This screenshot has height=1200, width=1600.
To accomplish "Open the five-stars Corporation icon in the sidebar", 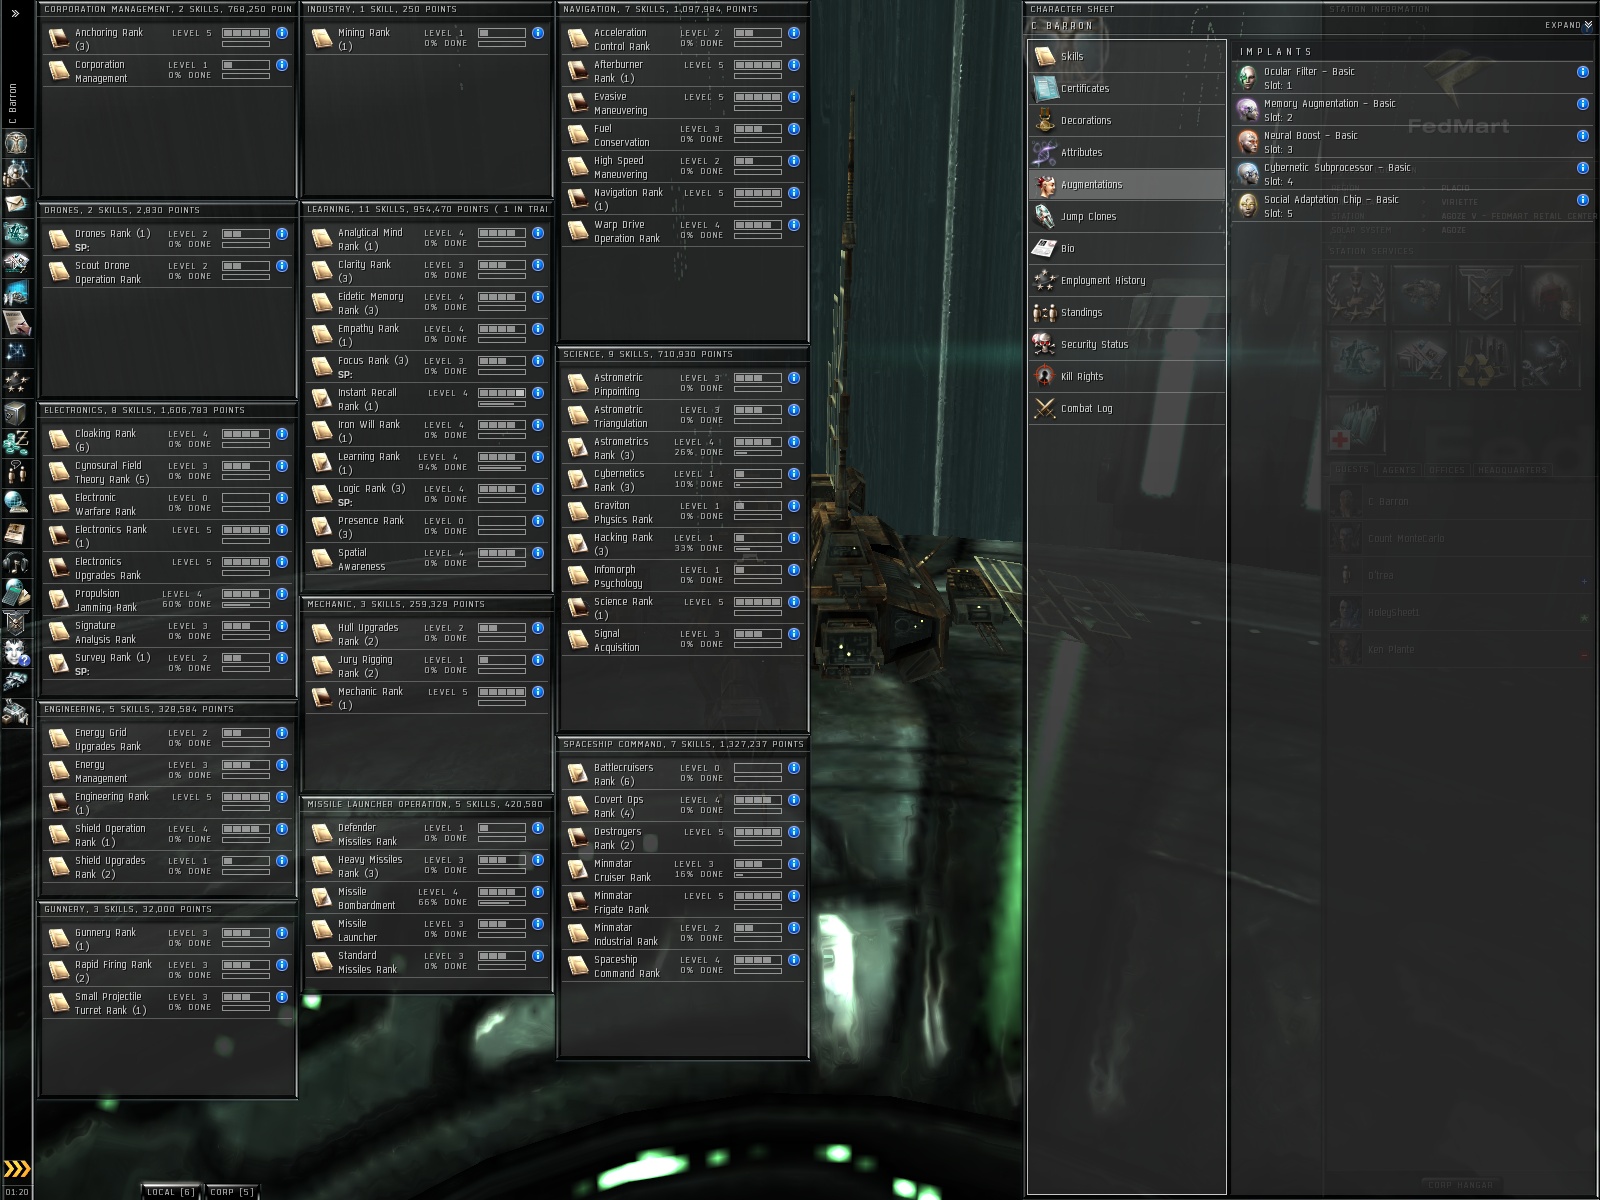I will pyautogui.click(x=16, y=381).
